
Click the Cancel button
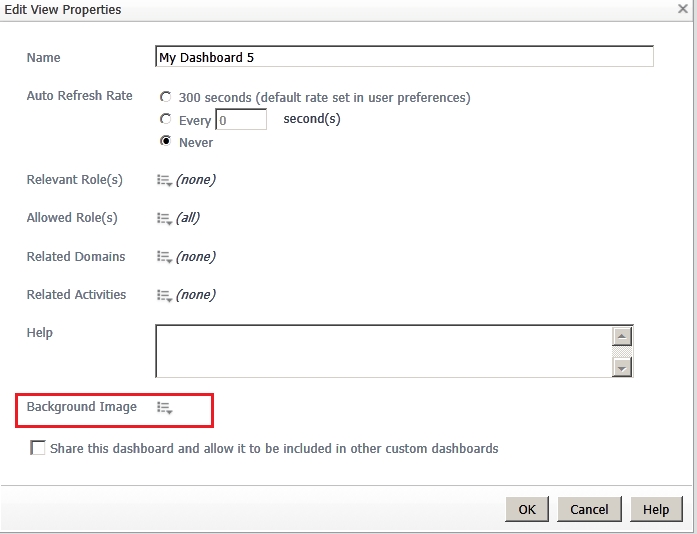point(589,509)
